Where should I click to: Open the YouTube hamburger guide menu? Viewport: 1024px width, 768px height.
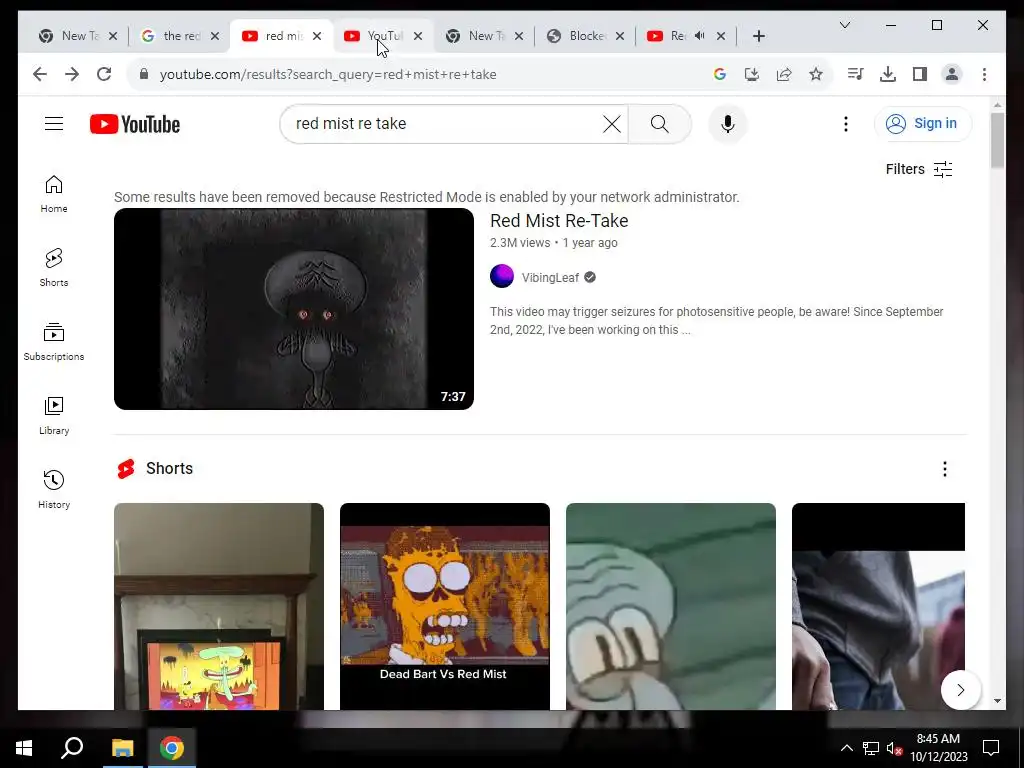point(54,123)
